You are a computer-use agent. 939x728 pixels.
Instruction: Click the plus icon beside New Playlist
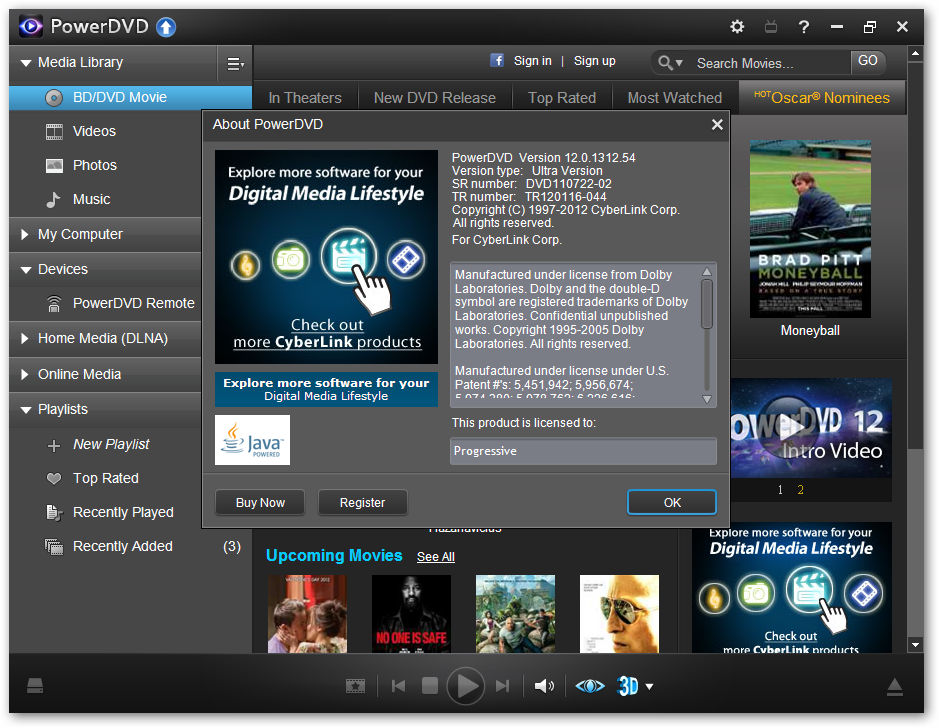click(54, 445)
